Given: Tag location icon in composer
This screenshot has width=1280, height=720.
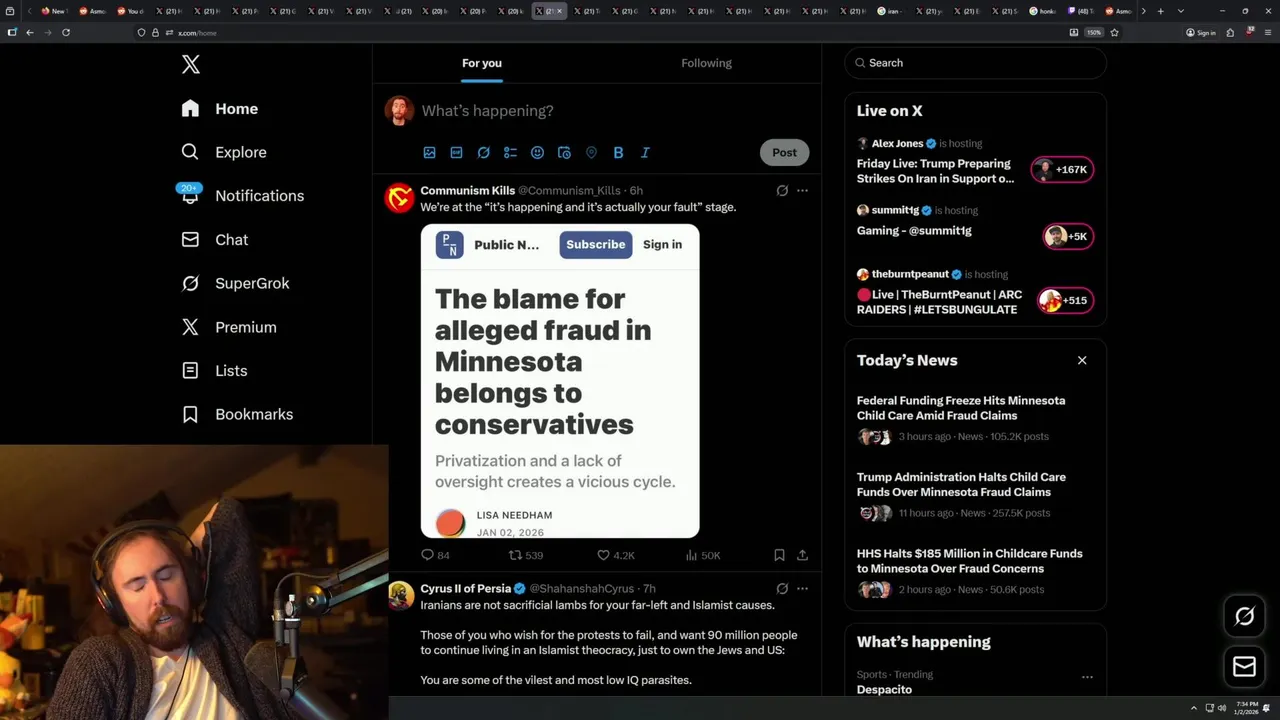Looking at the screenshot, I should (591, 153).
